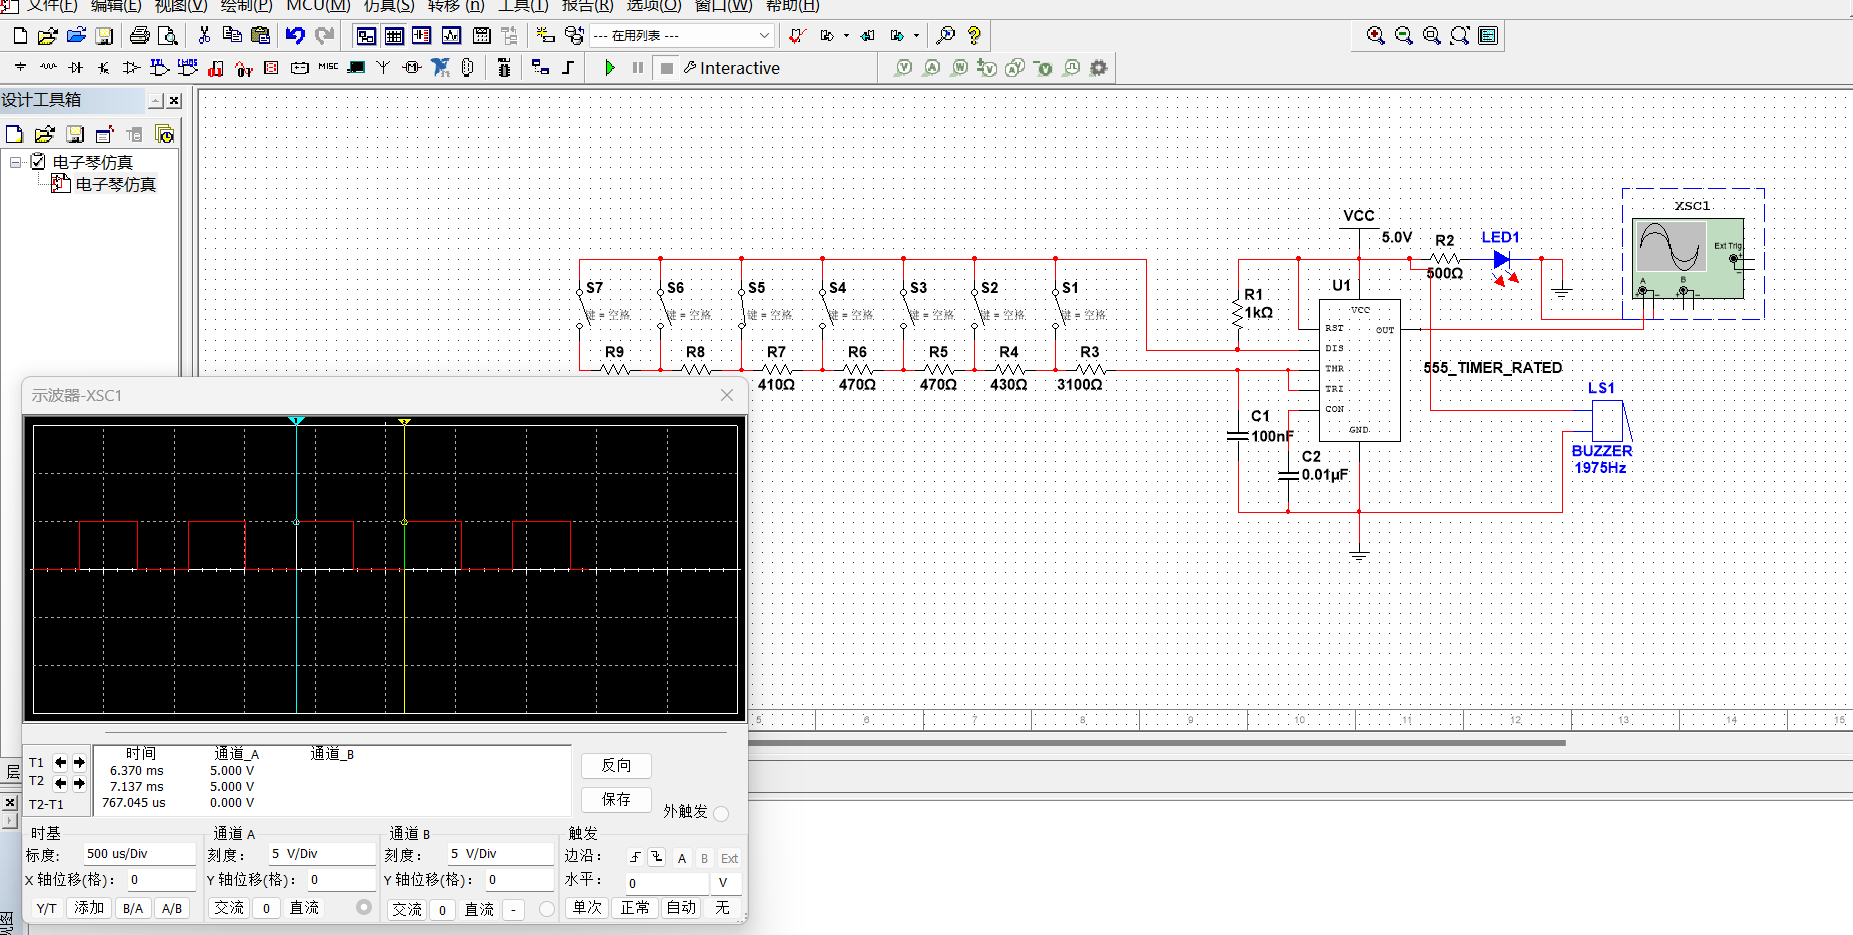Open the 仿真(S) menu
The image size is (1853, 935).
[388, 6]
